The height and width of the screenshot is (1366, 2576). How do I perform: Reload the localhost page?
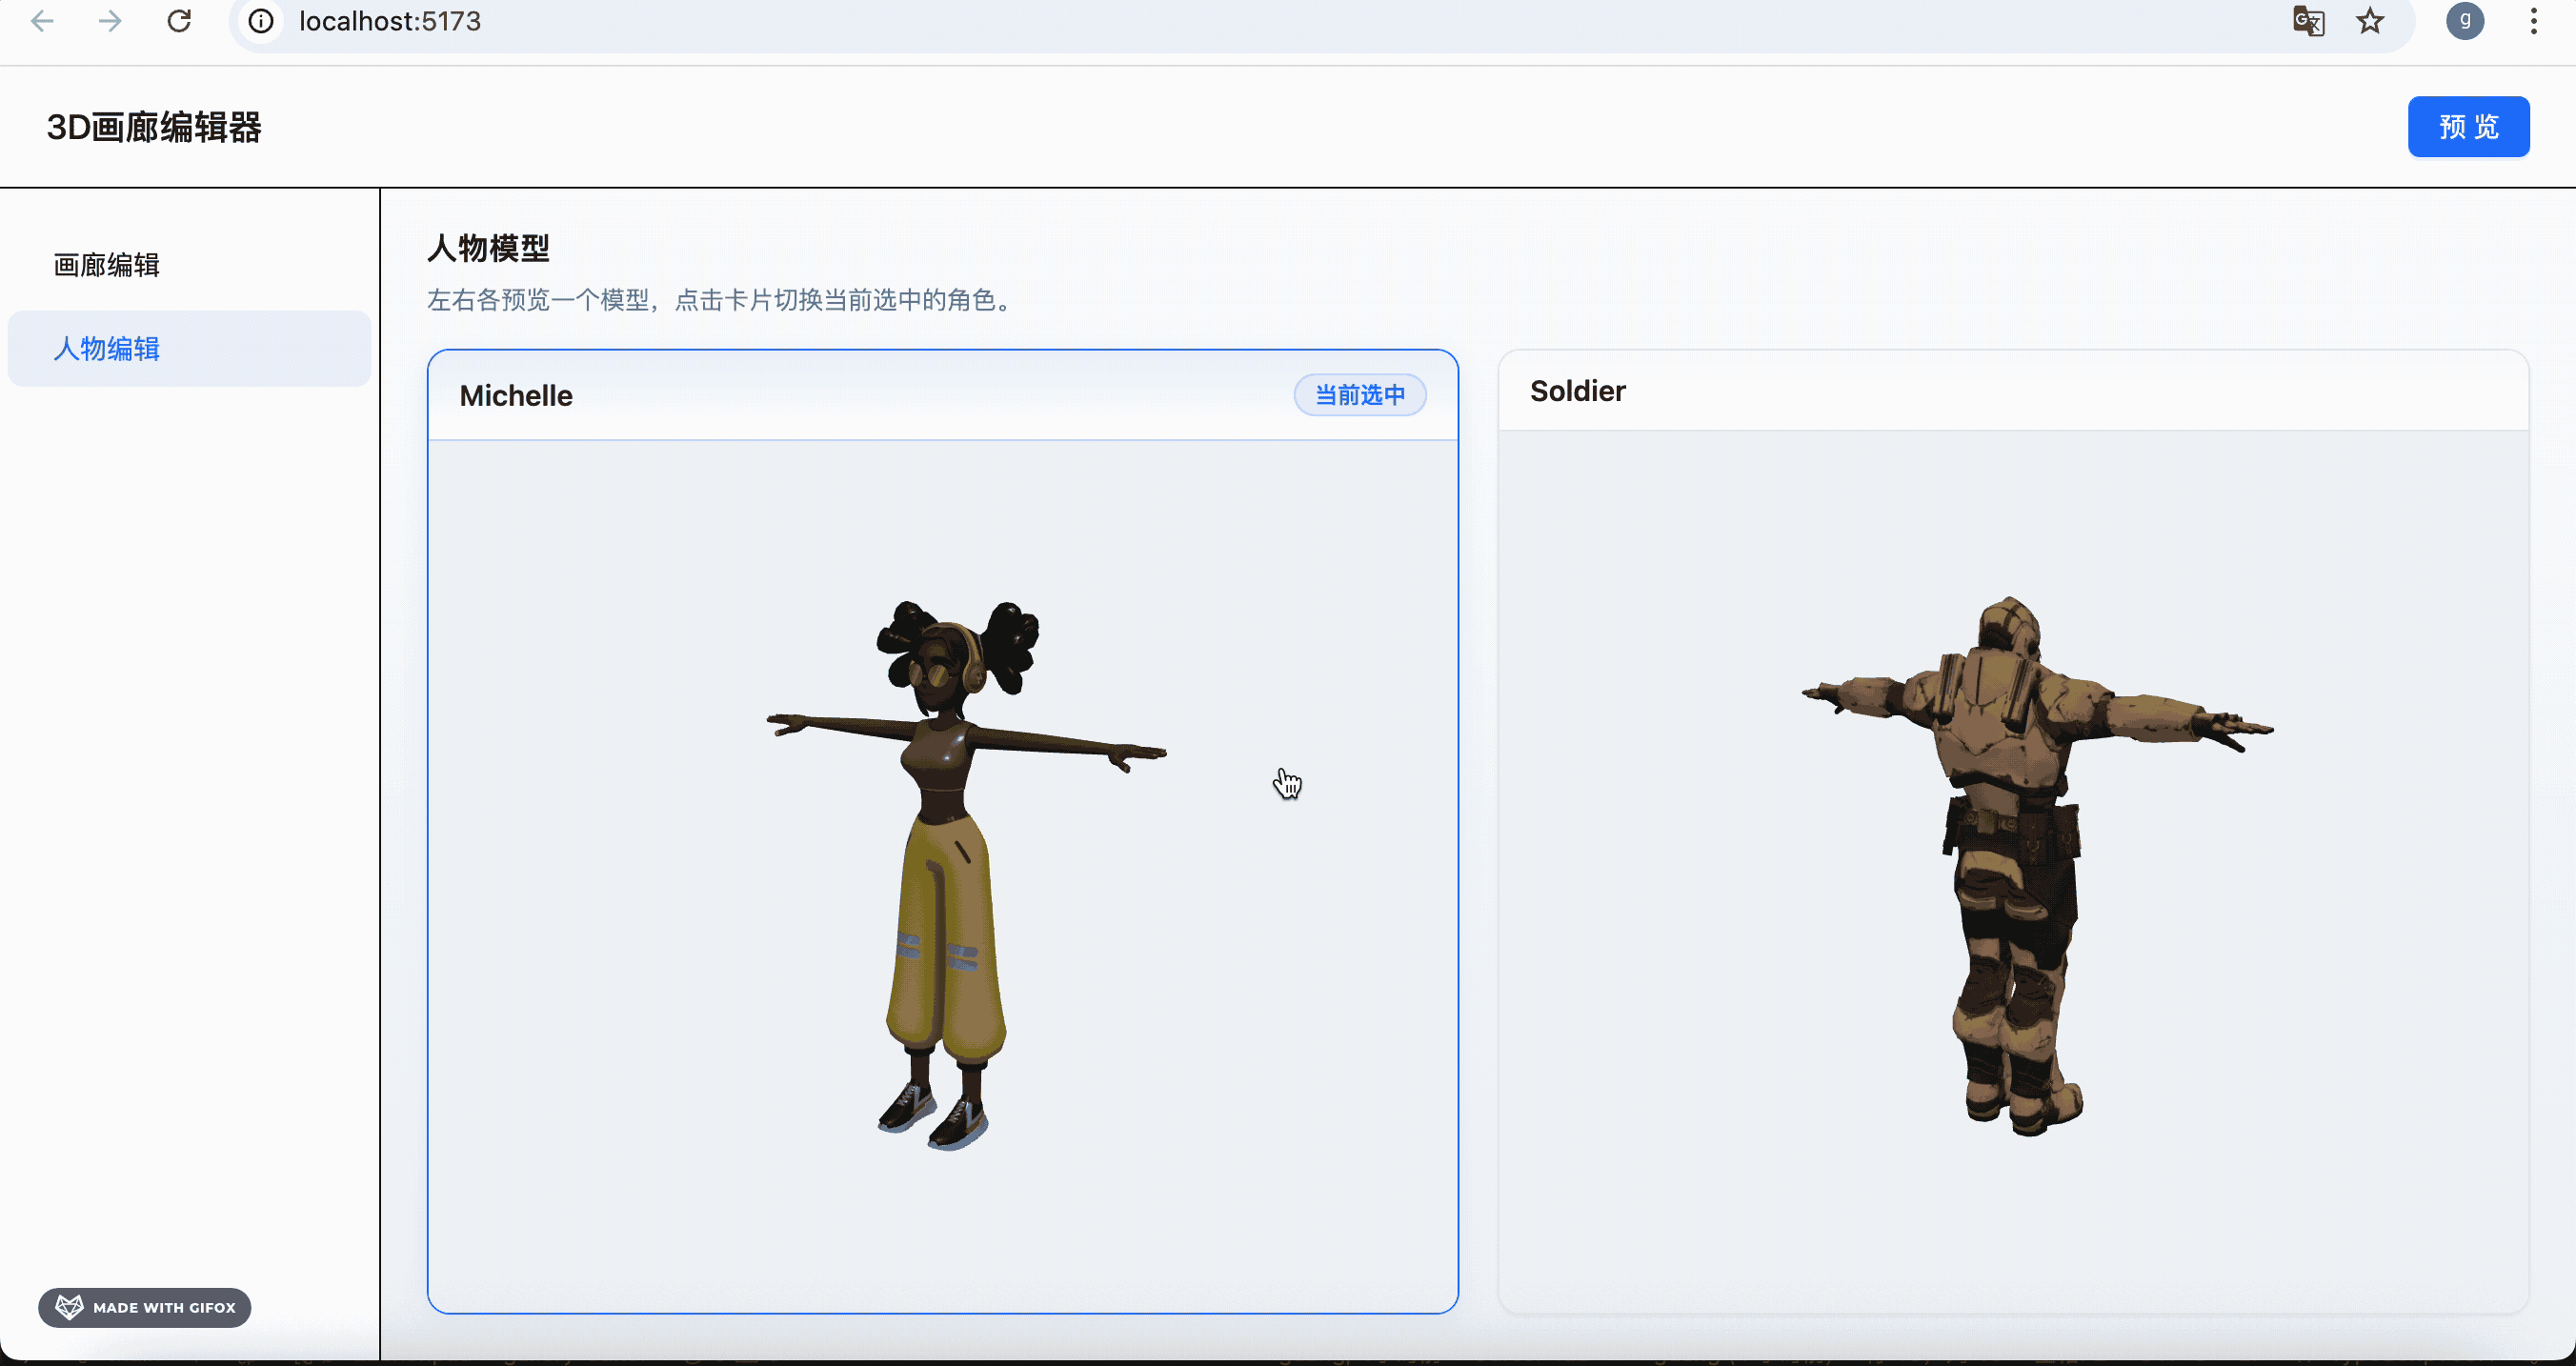click(179, 21)
